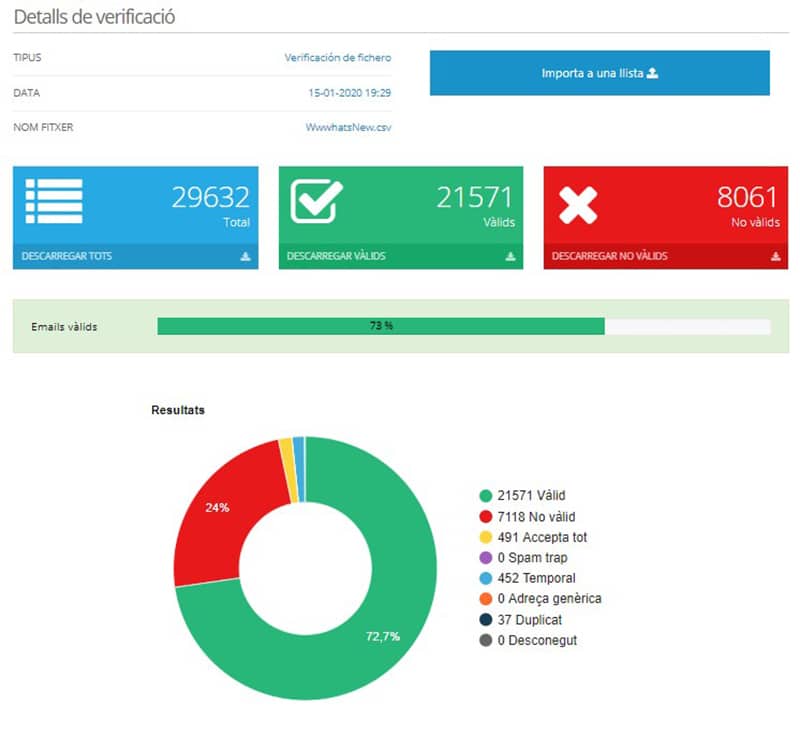Click download icon in Descarregar Tots bar

click(x=245, y=256)
